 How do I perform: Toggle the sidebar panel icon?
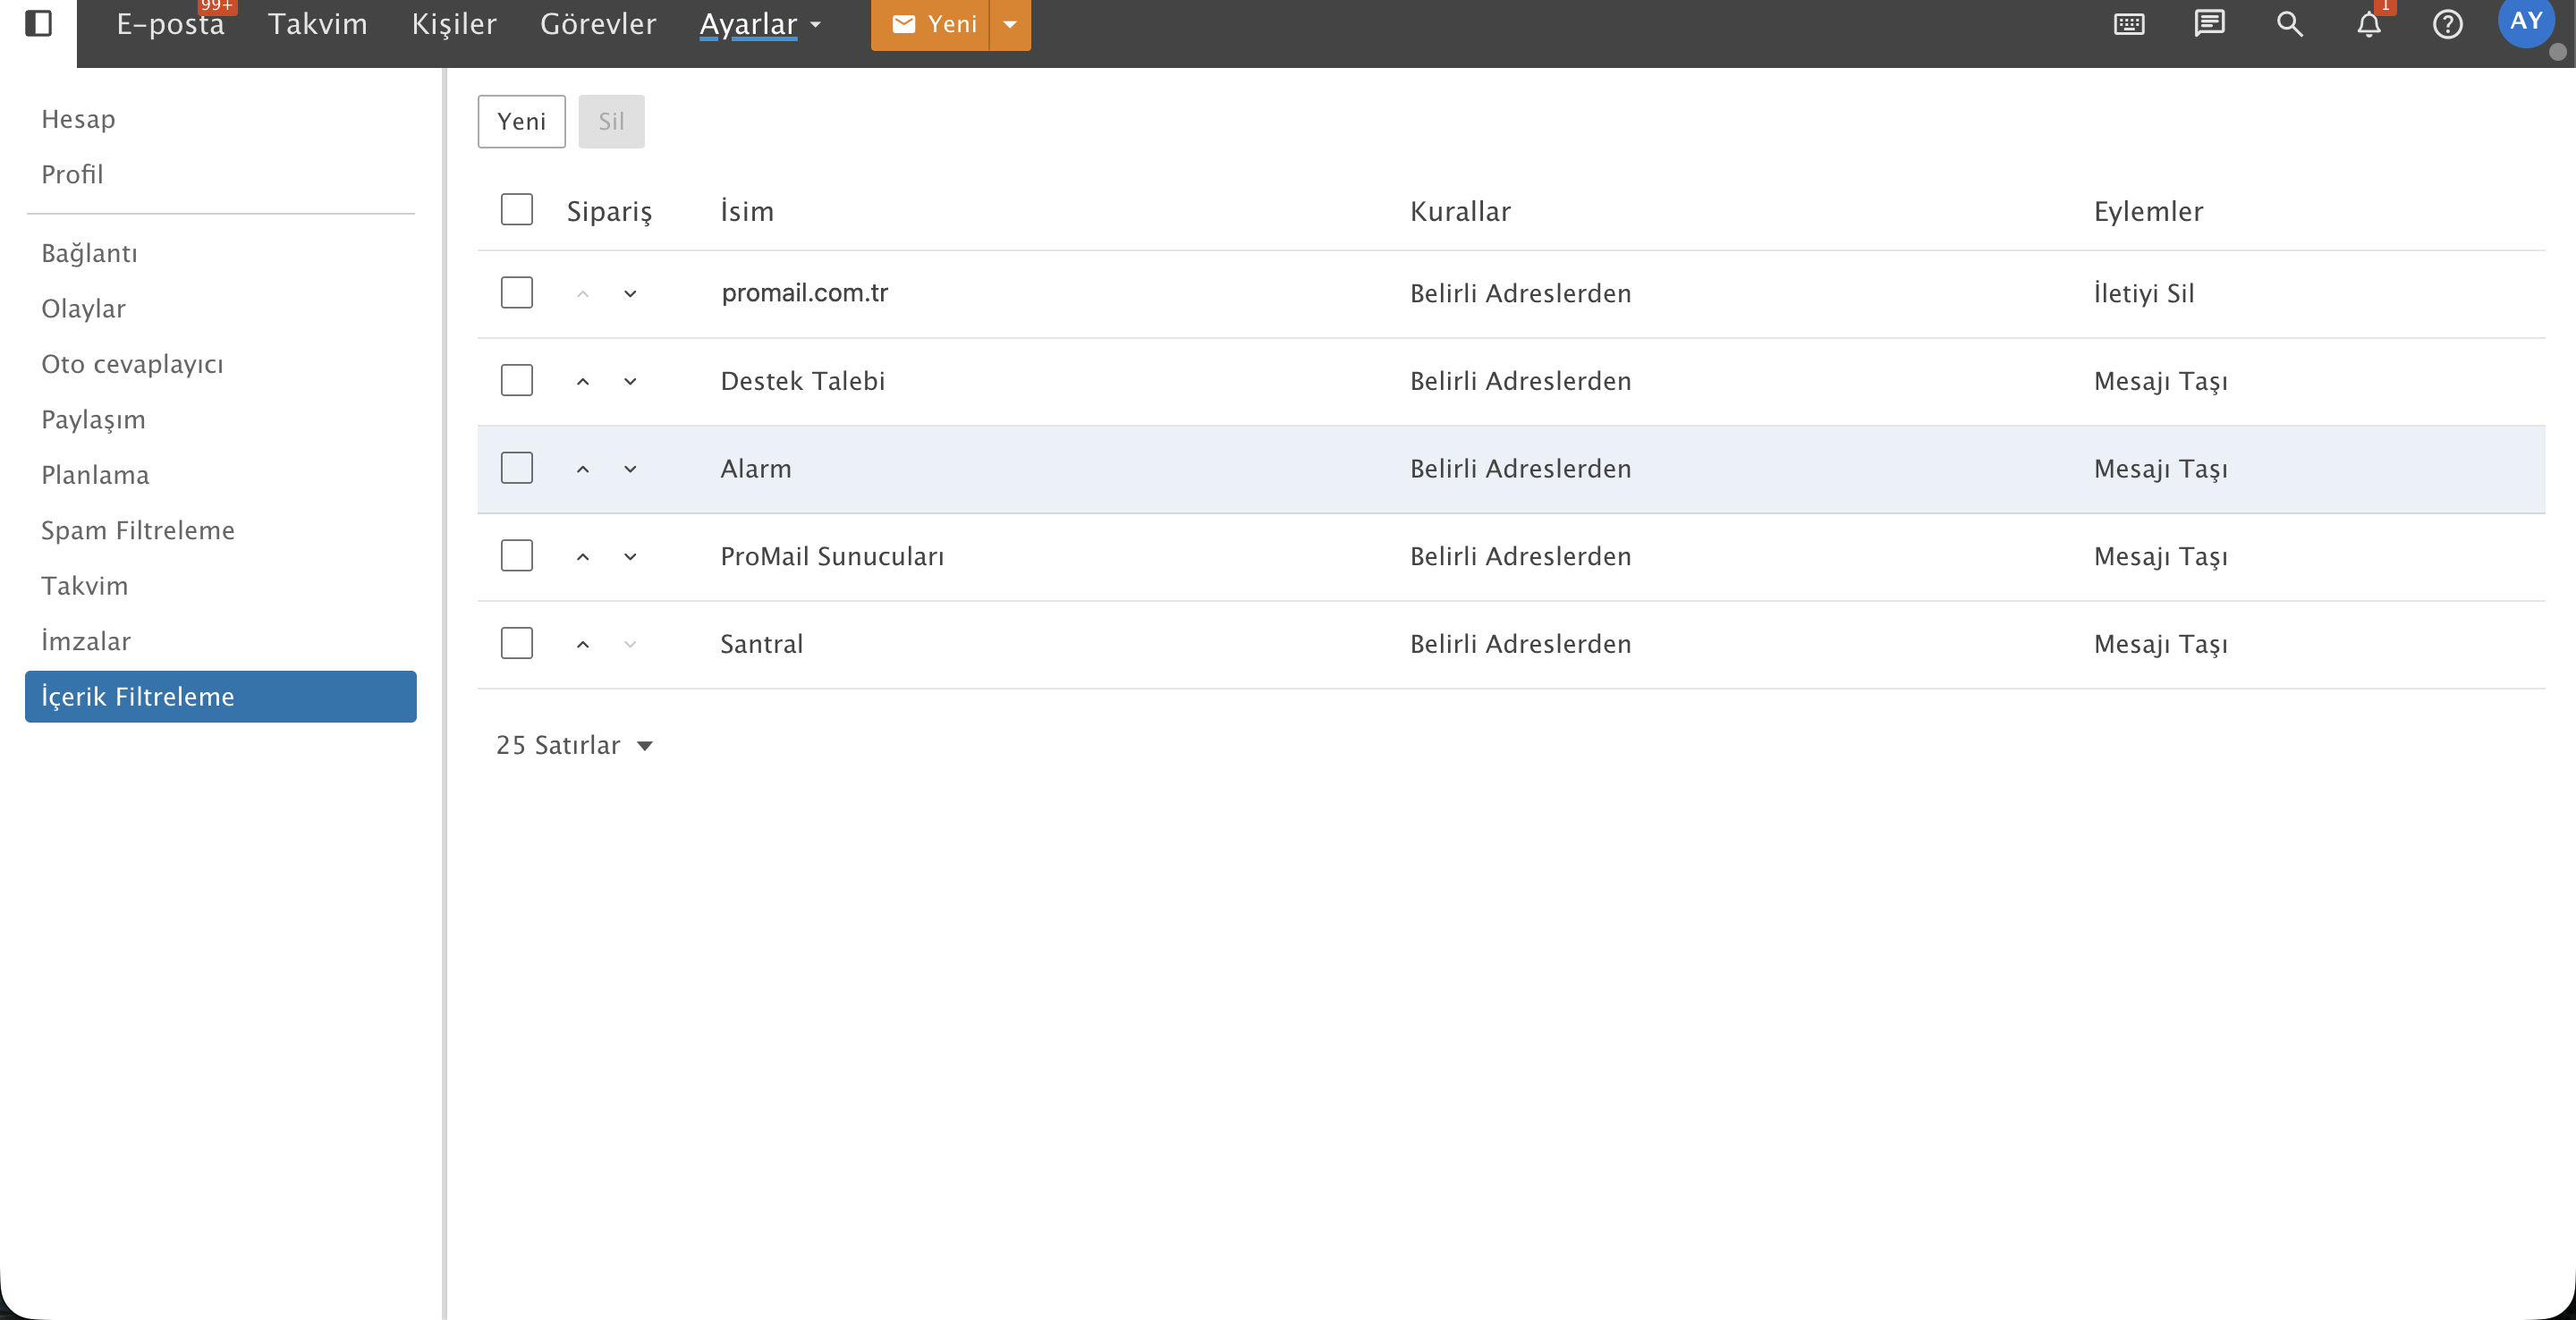tap(38, 23)
